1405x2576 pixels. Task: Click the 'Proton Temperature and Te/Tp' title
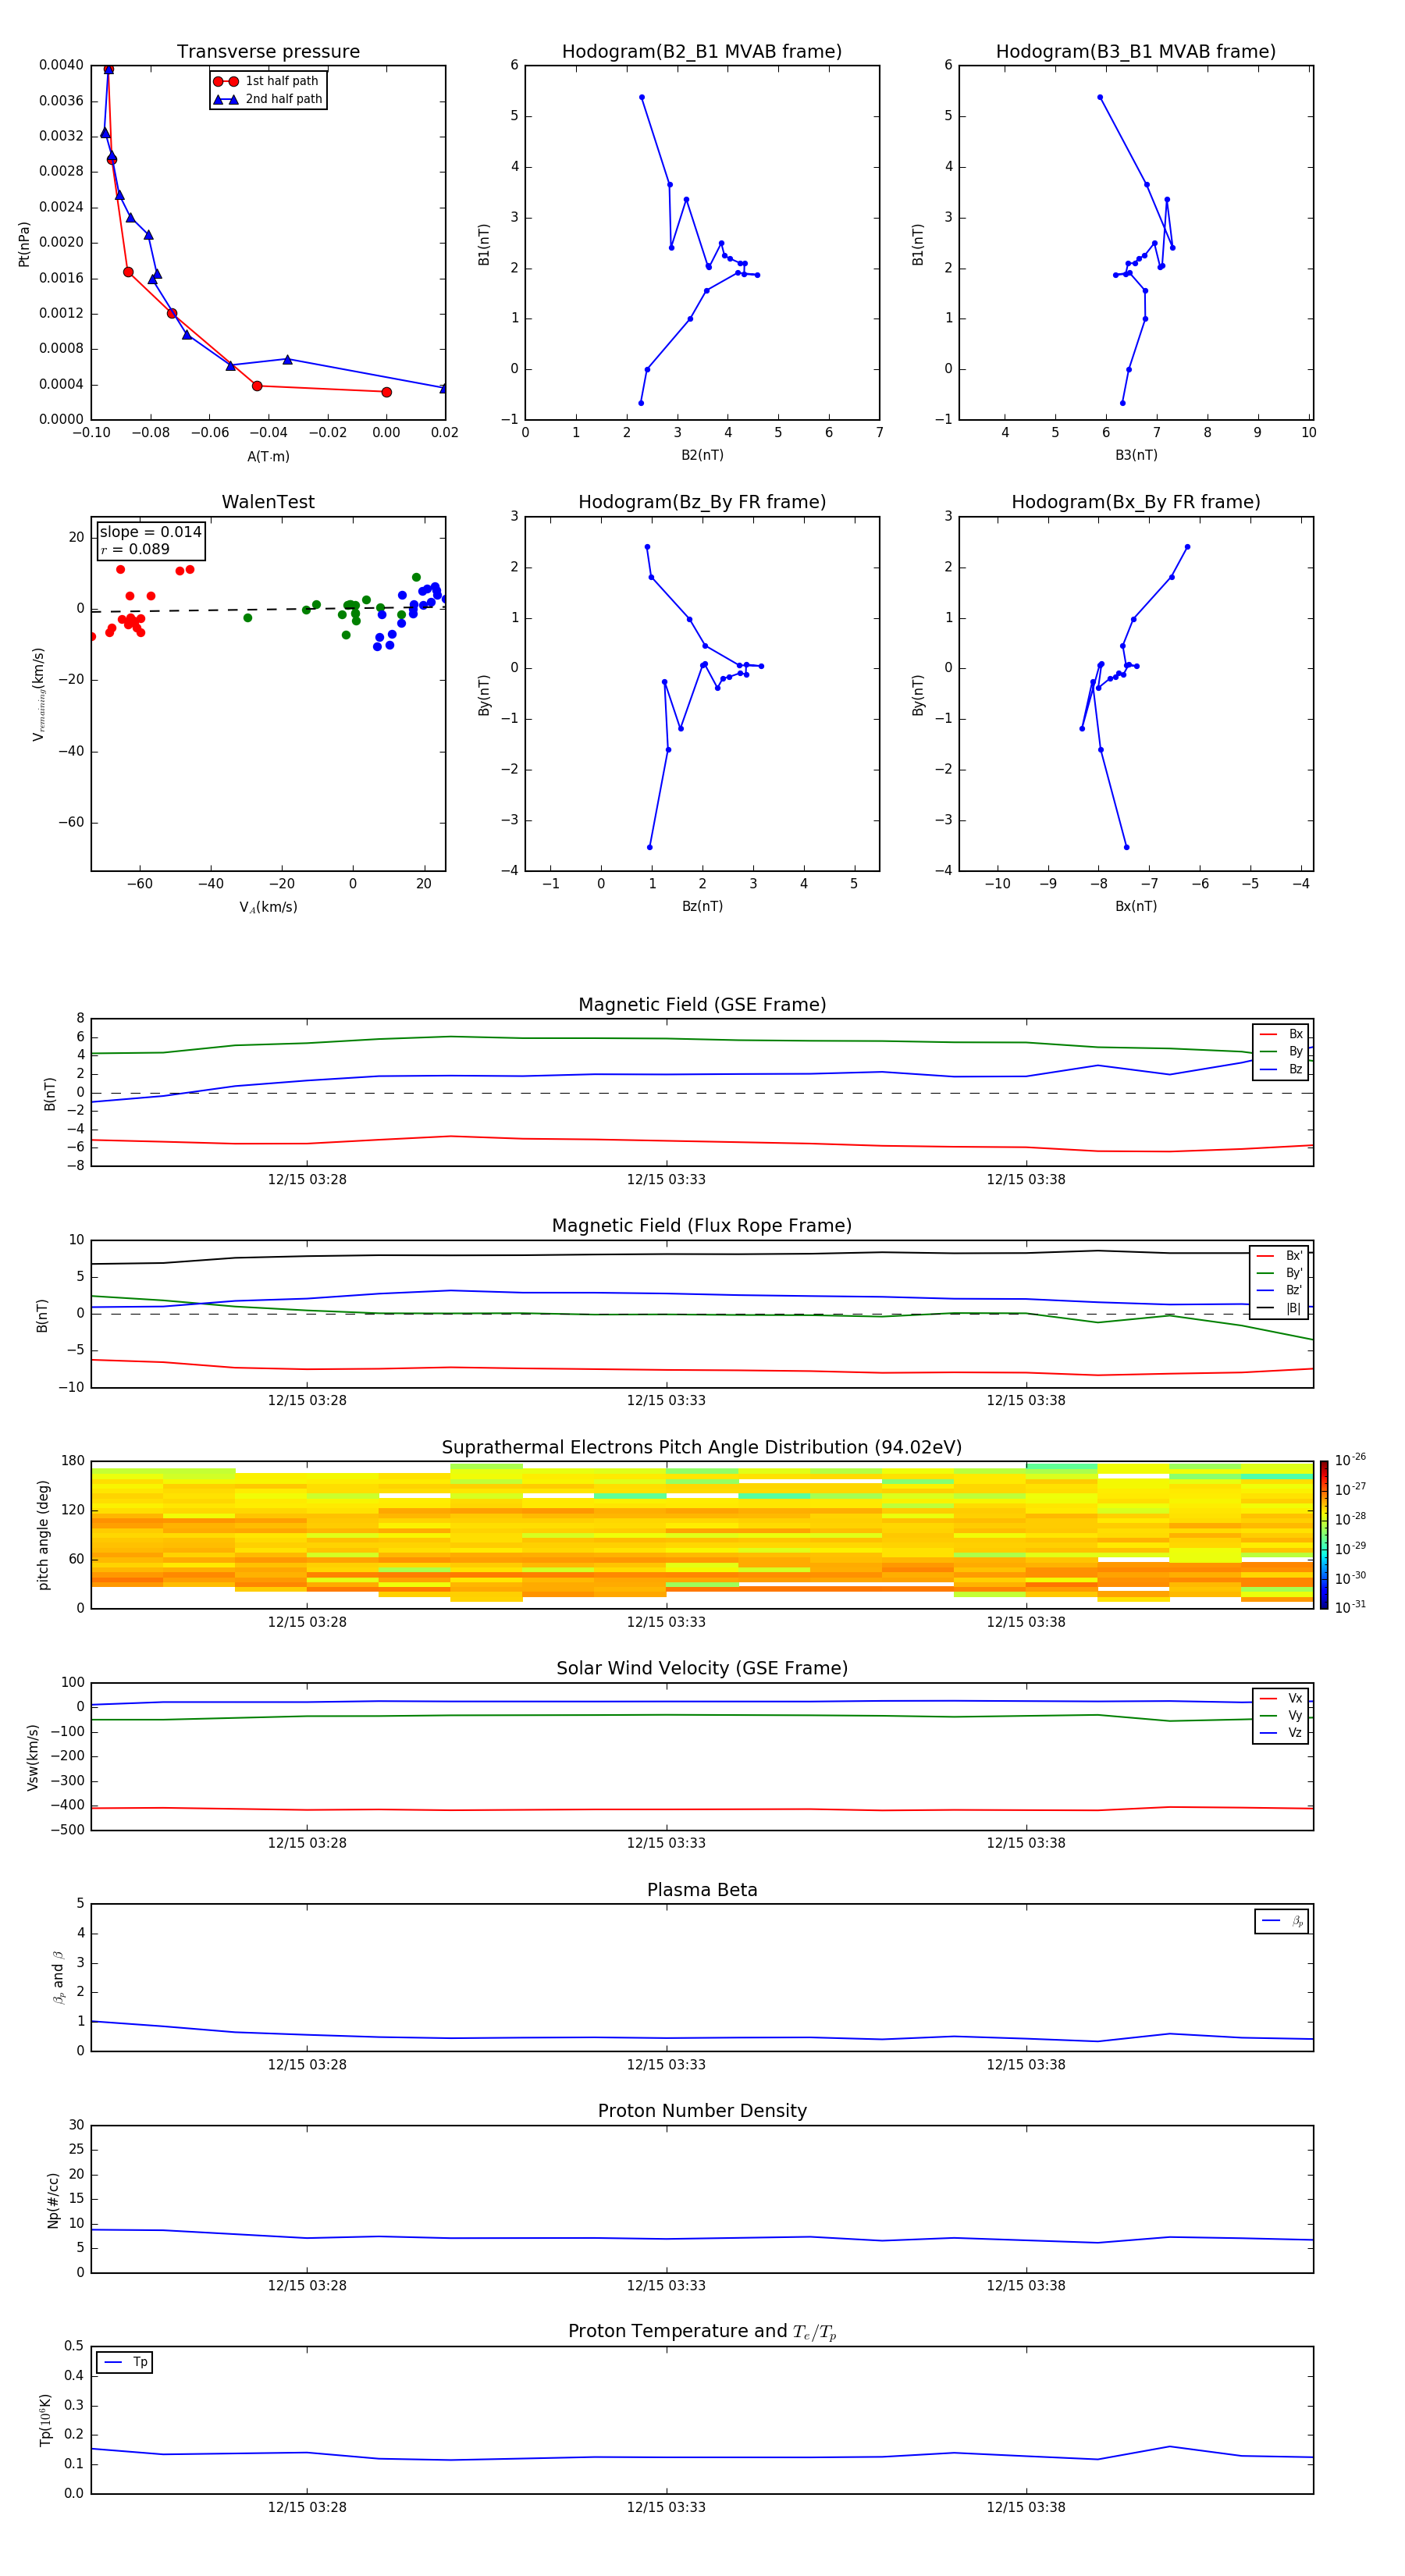(702, 2332)
